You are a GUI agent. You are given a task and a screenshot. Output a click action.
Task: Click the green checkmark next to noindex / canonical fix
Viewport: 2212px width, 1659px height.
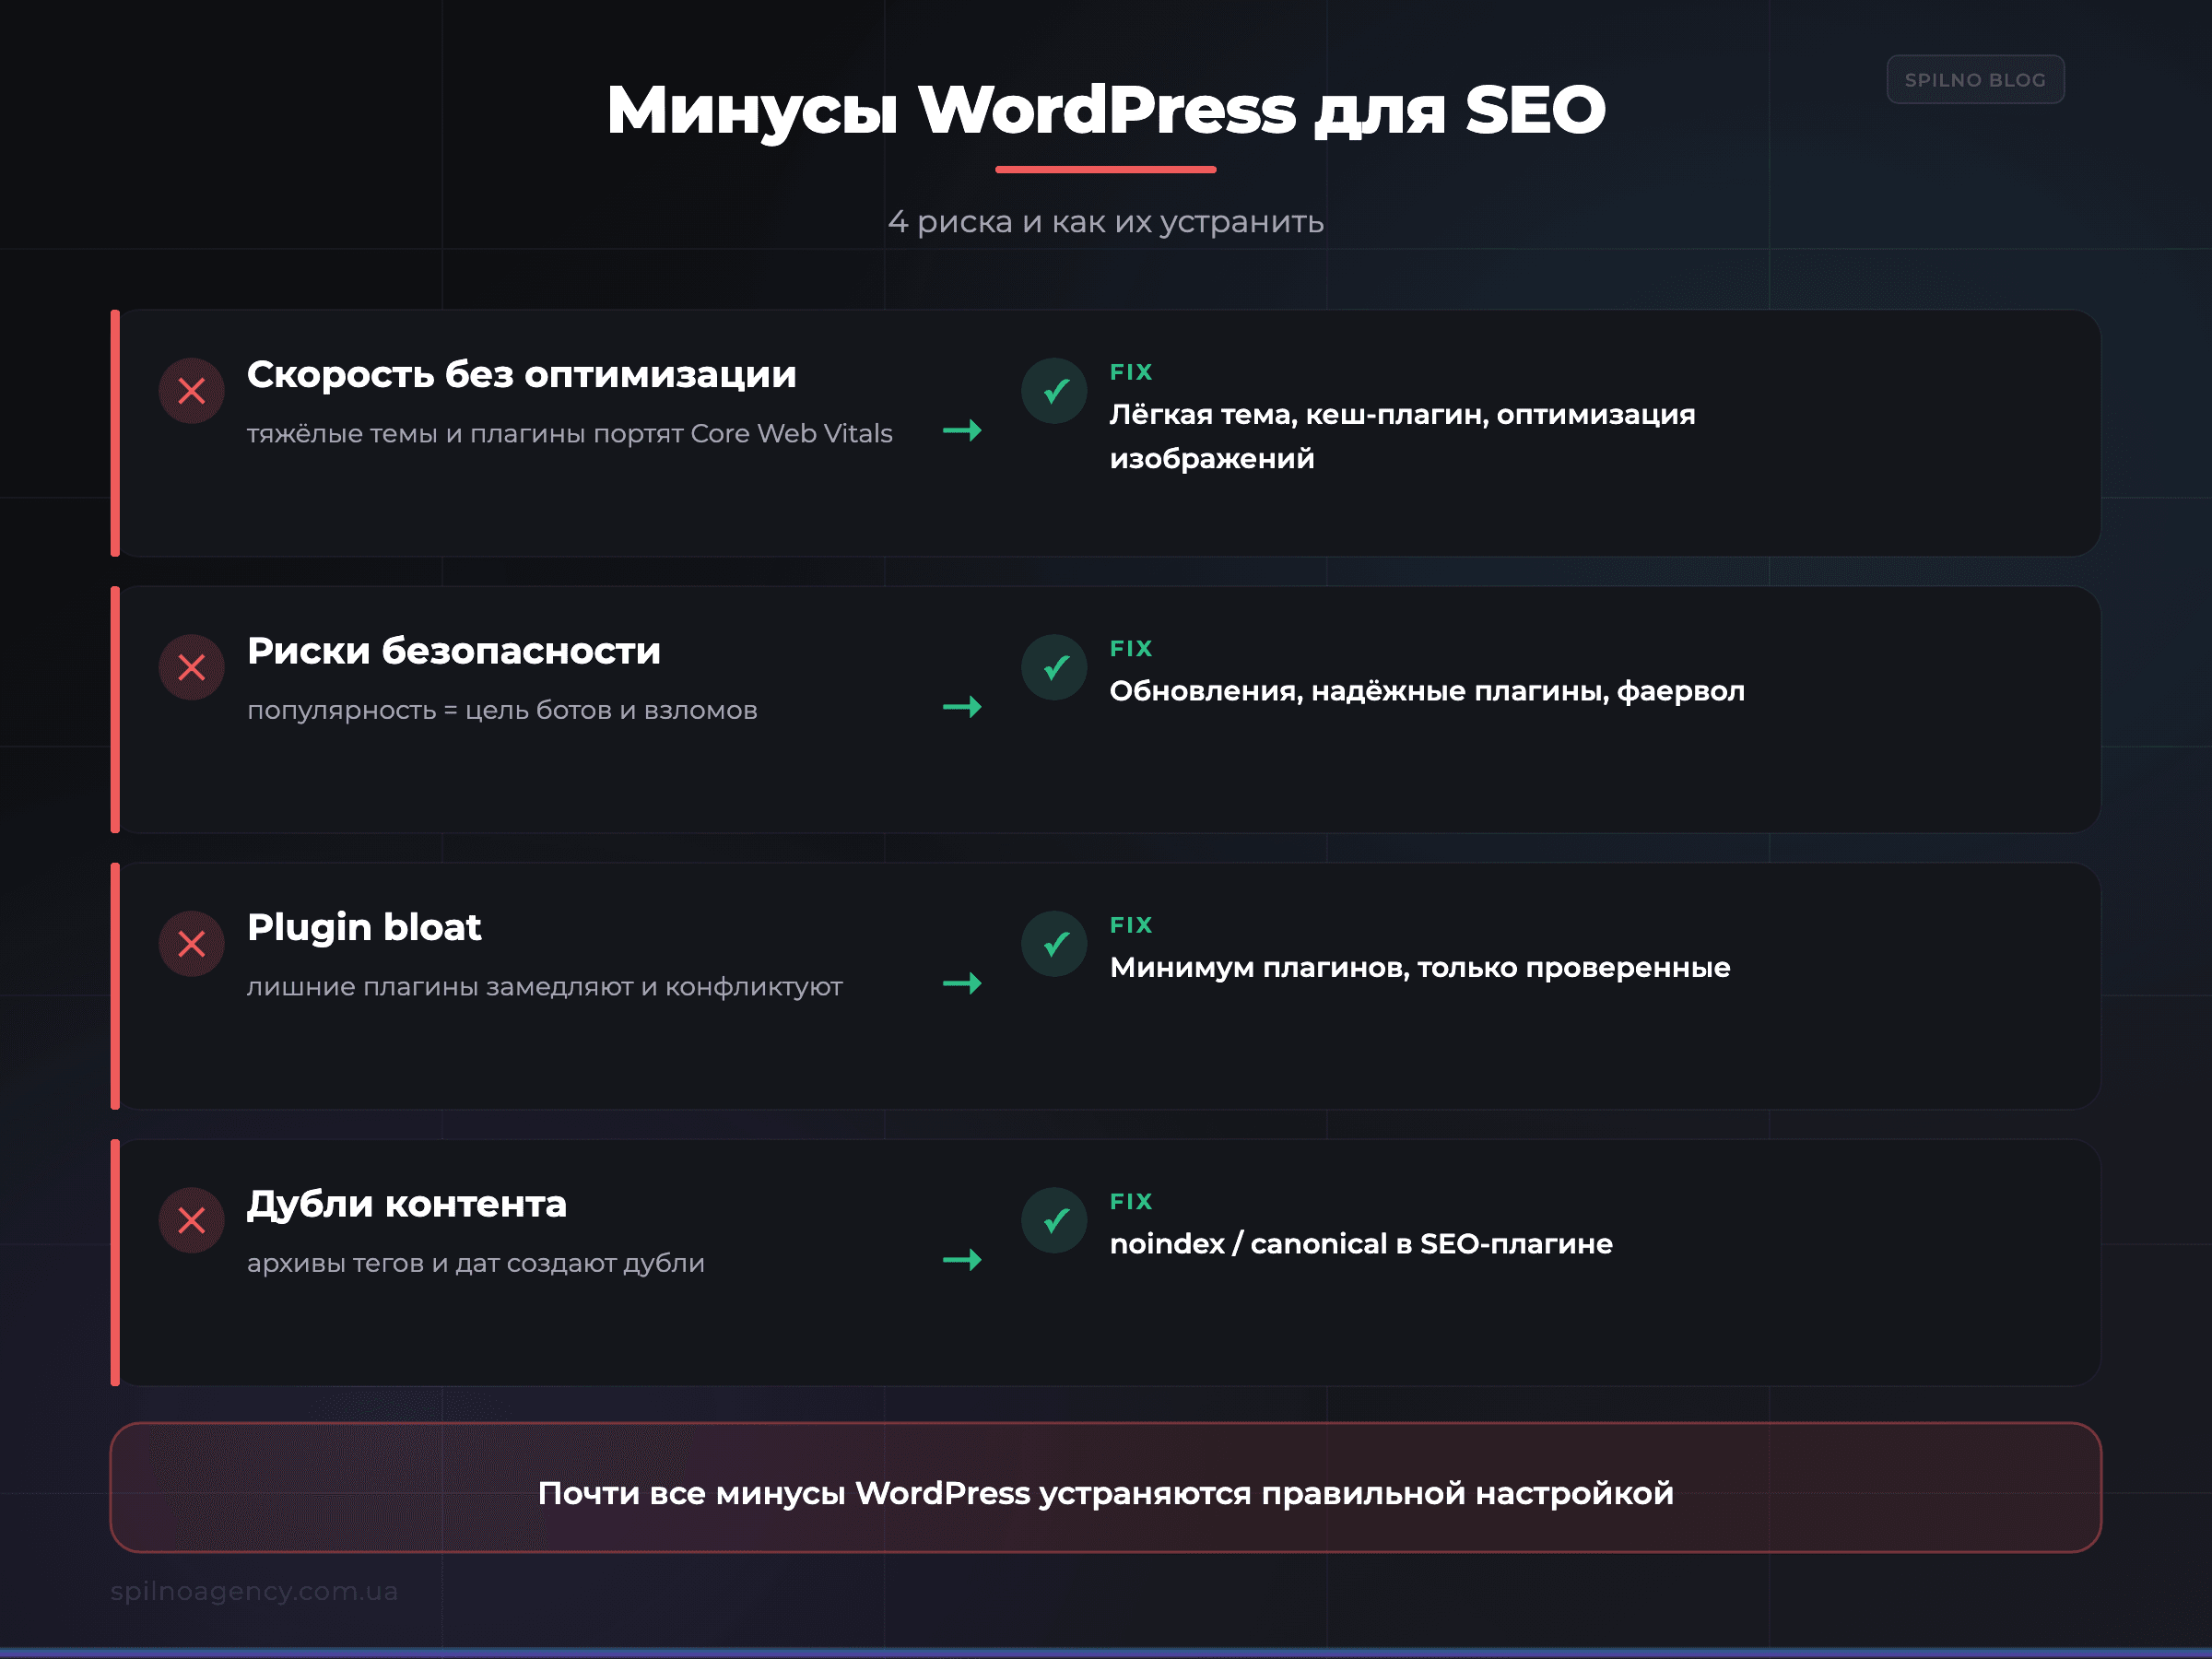pos(1054,1220)
